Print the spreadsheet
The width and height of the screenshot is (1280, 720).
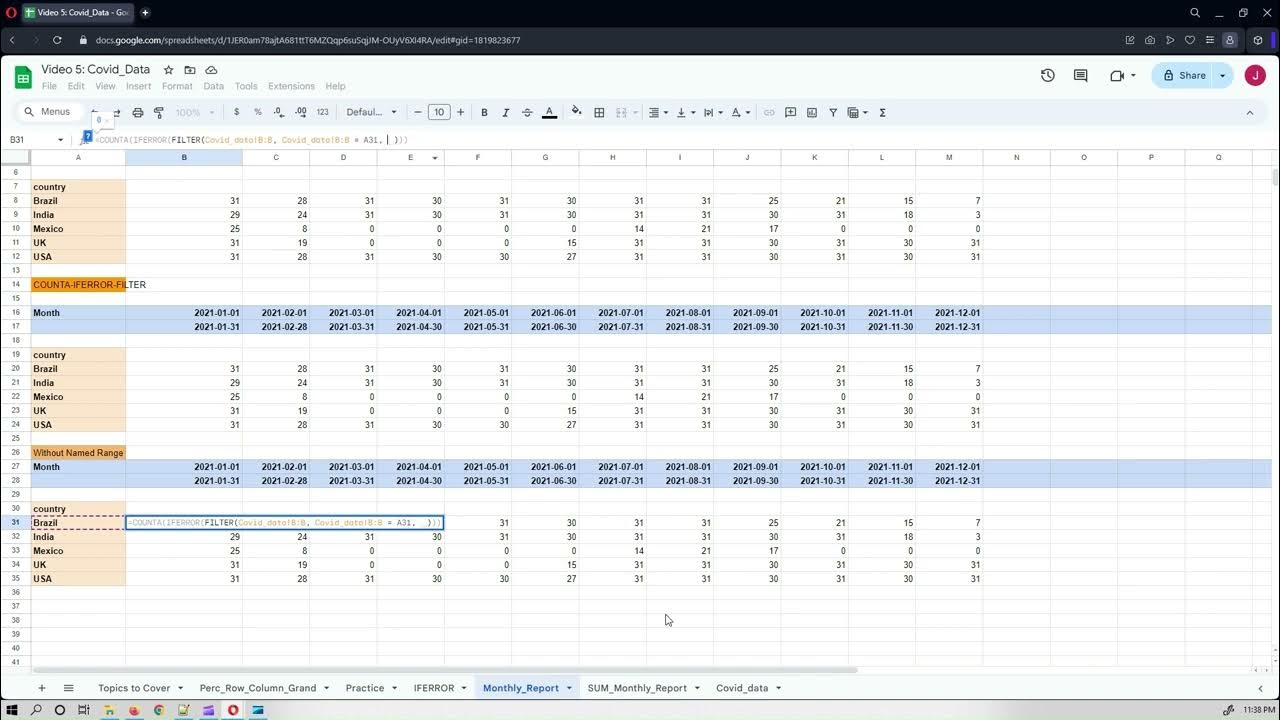click(138, 112)
